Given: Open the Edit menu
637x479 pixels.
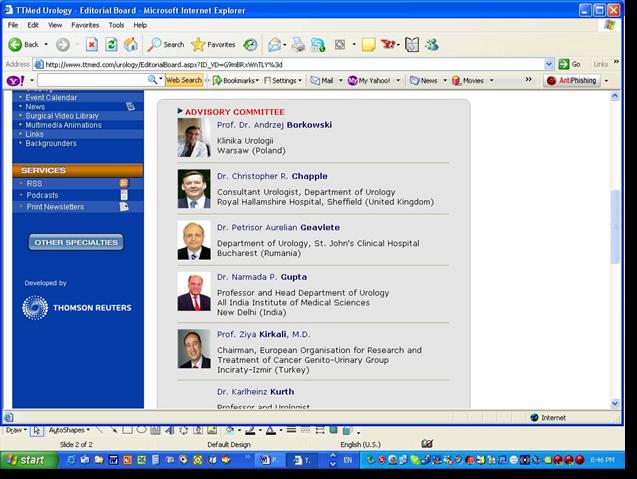Looking at the screenshot, I should tap(33, 25).
